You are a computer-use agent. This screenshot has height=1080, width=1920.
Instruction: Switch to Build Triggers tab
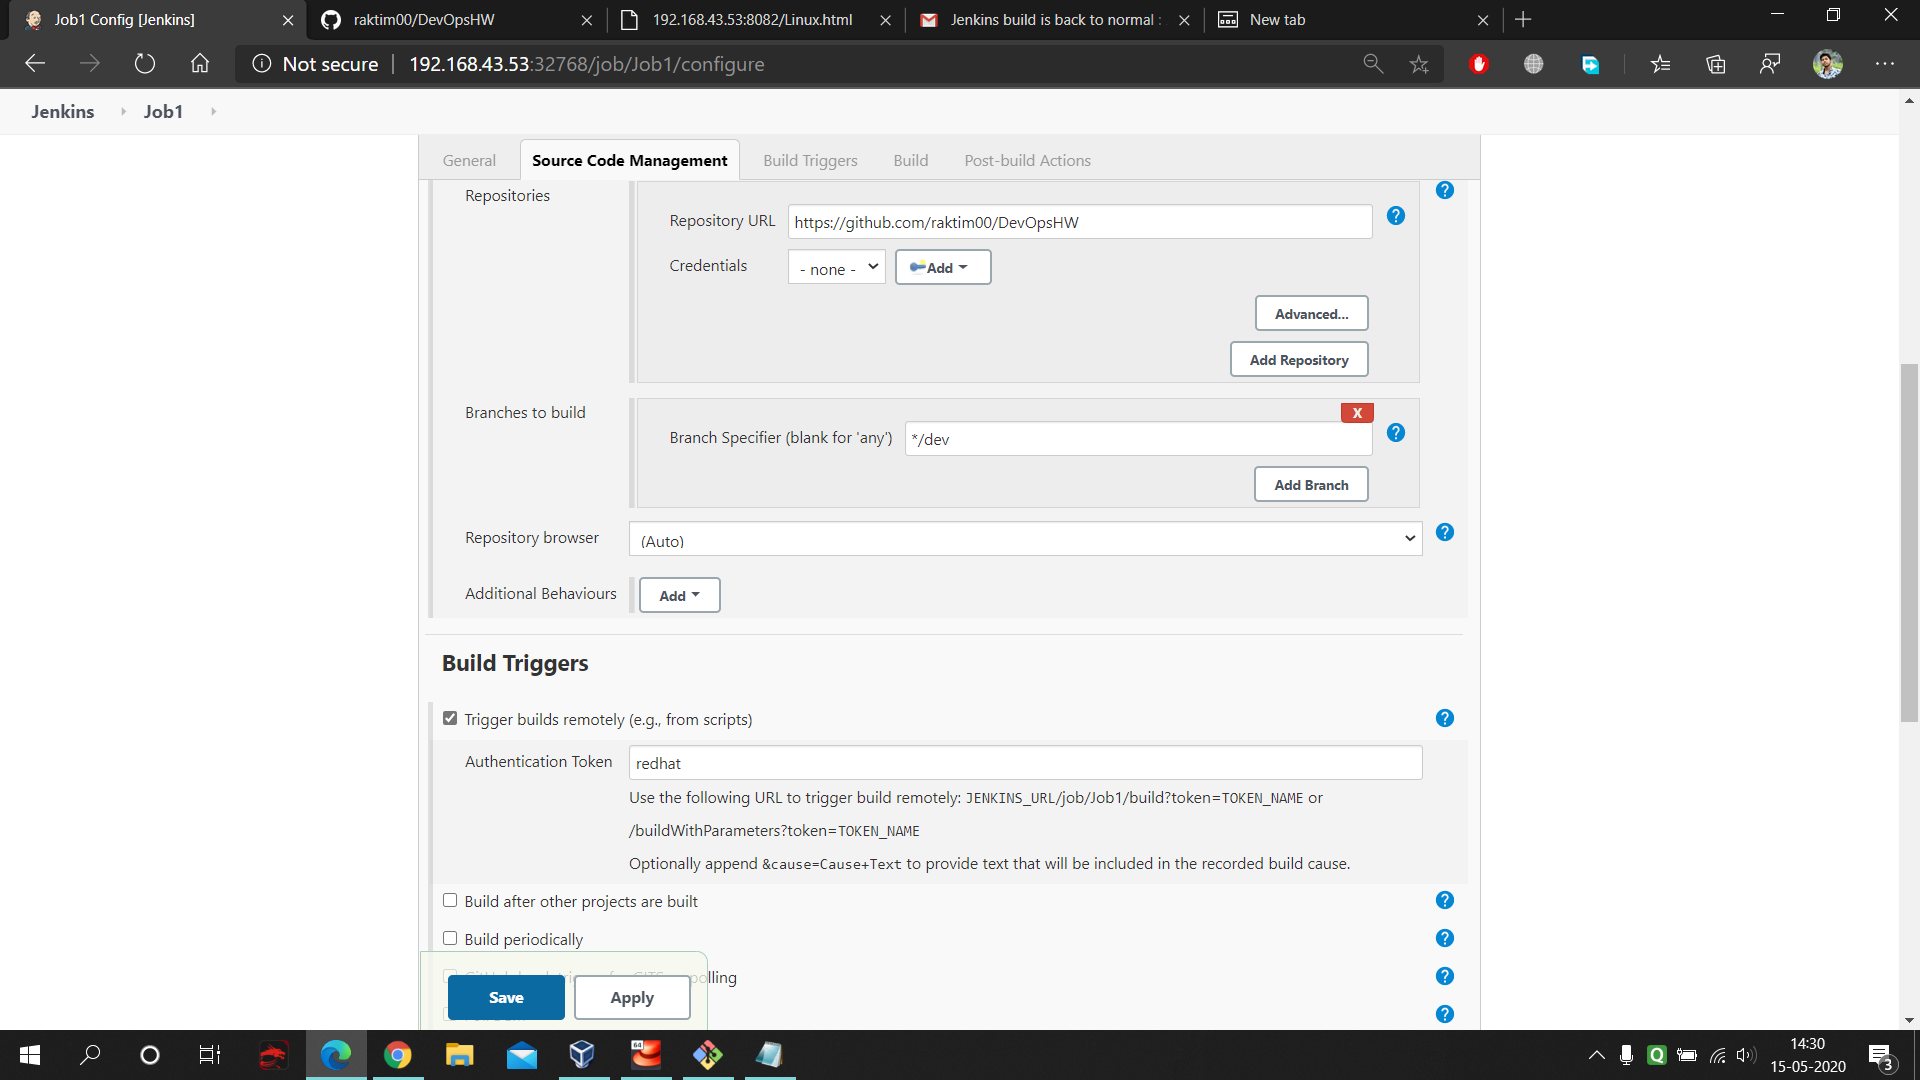810,161
